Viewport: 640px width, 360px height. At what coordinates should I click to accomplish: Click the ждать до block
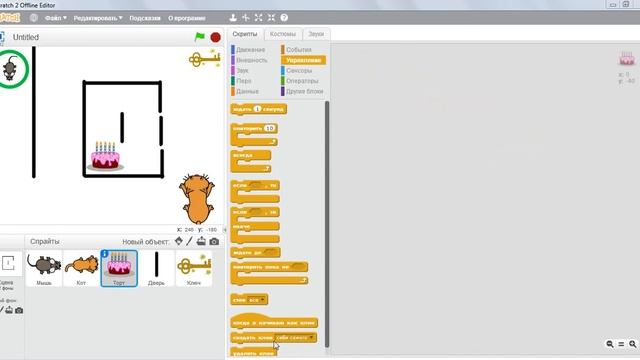[x=255, y=253]
